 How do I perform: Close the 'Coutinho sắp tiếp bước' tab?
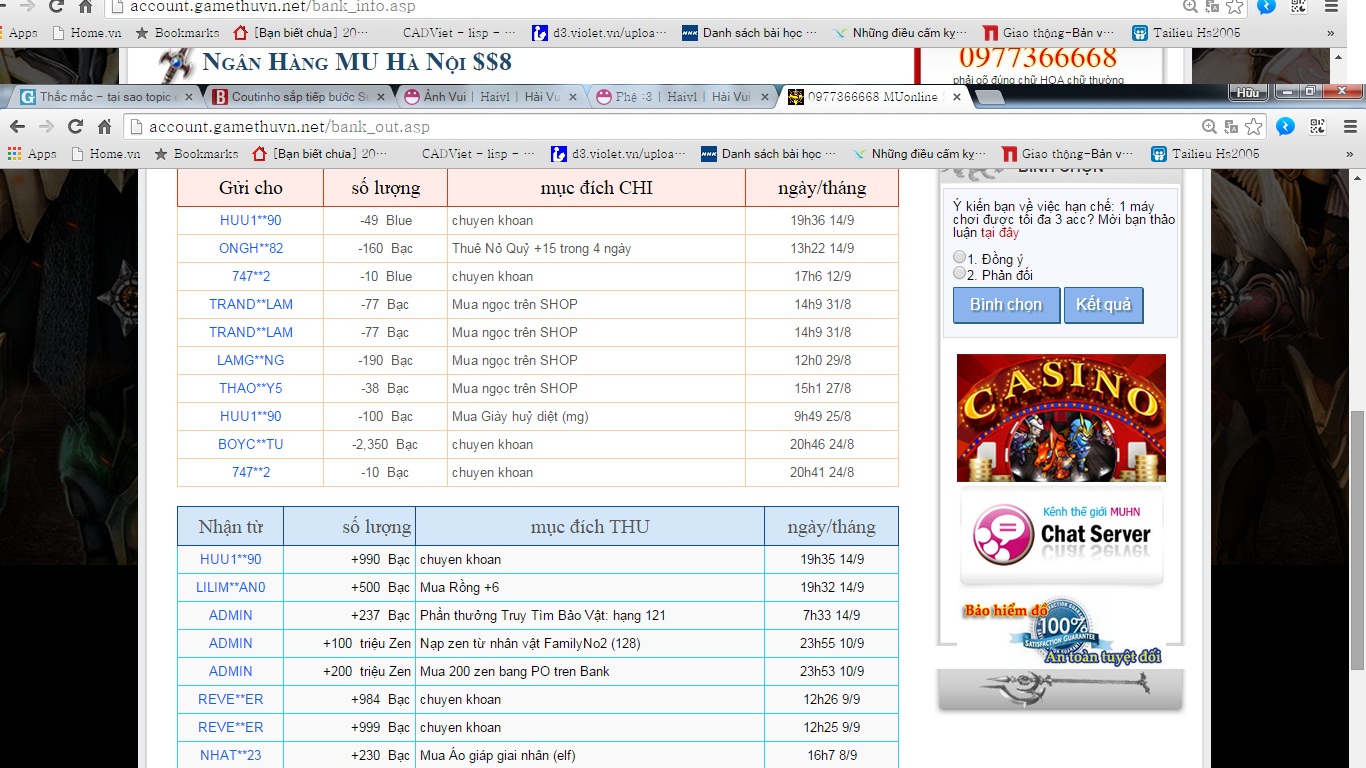[x=383, y=97]
